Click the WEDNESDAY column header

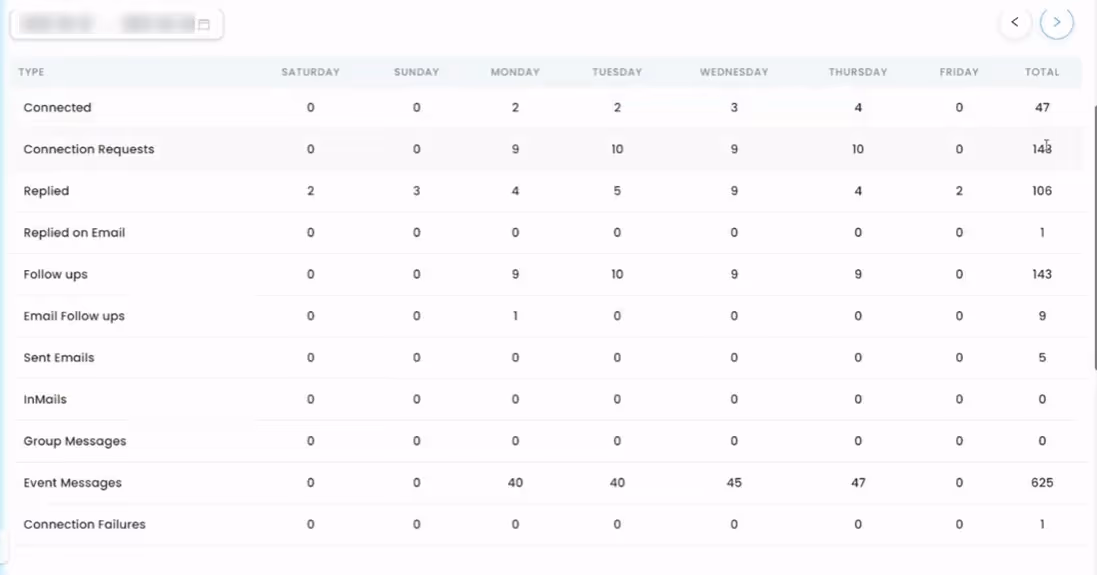734,72
